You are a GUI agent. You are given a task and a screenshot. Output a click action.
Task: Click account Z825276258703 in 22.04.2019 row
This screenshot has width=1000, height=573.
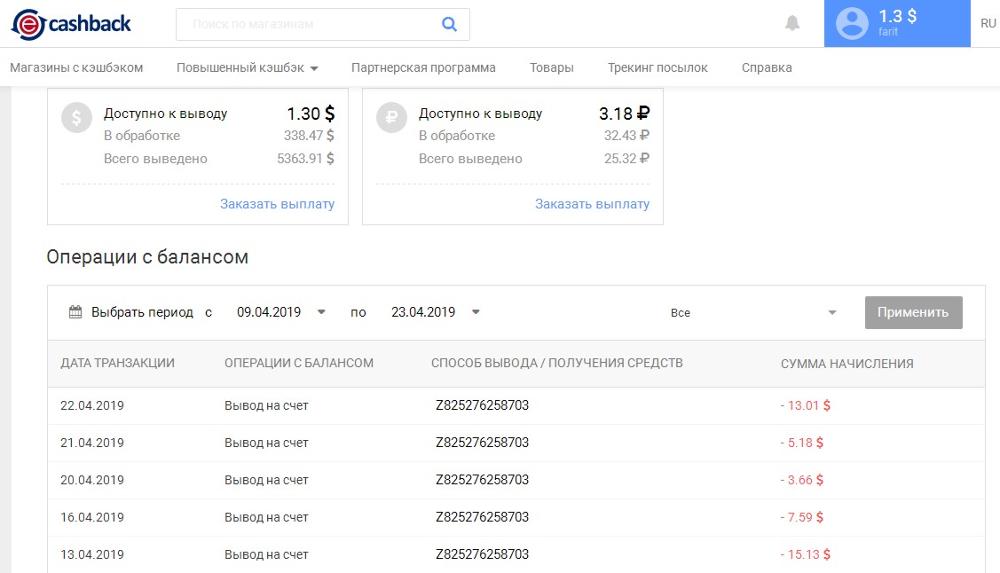pos(482,406)
